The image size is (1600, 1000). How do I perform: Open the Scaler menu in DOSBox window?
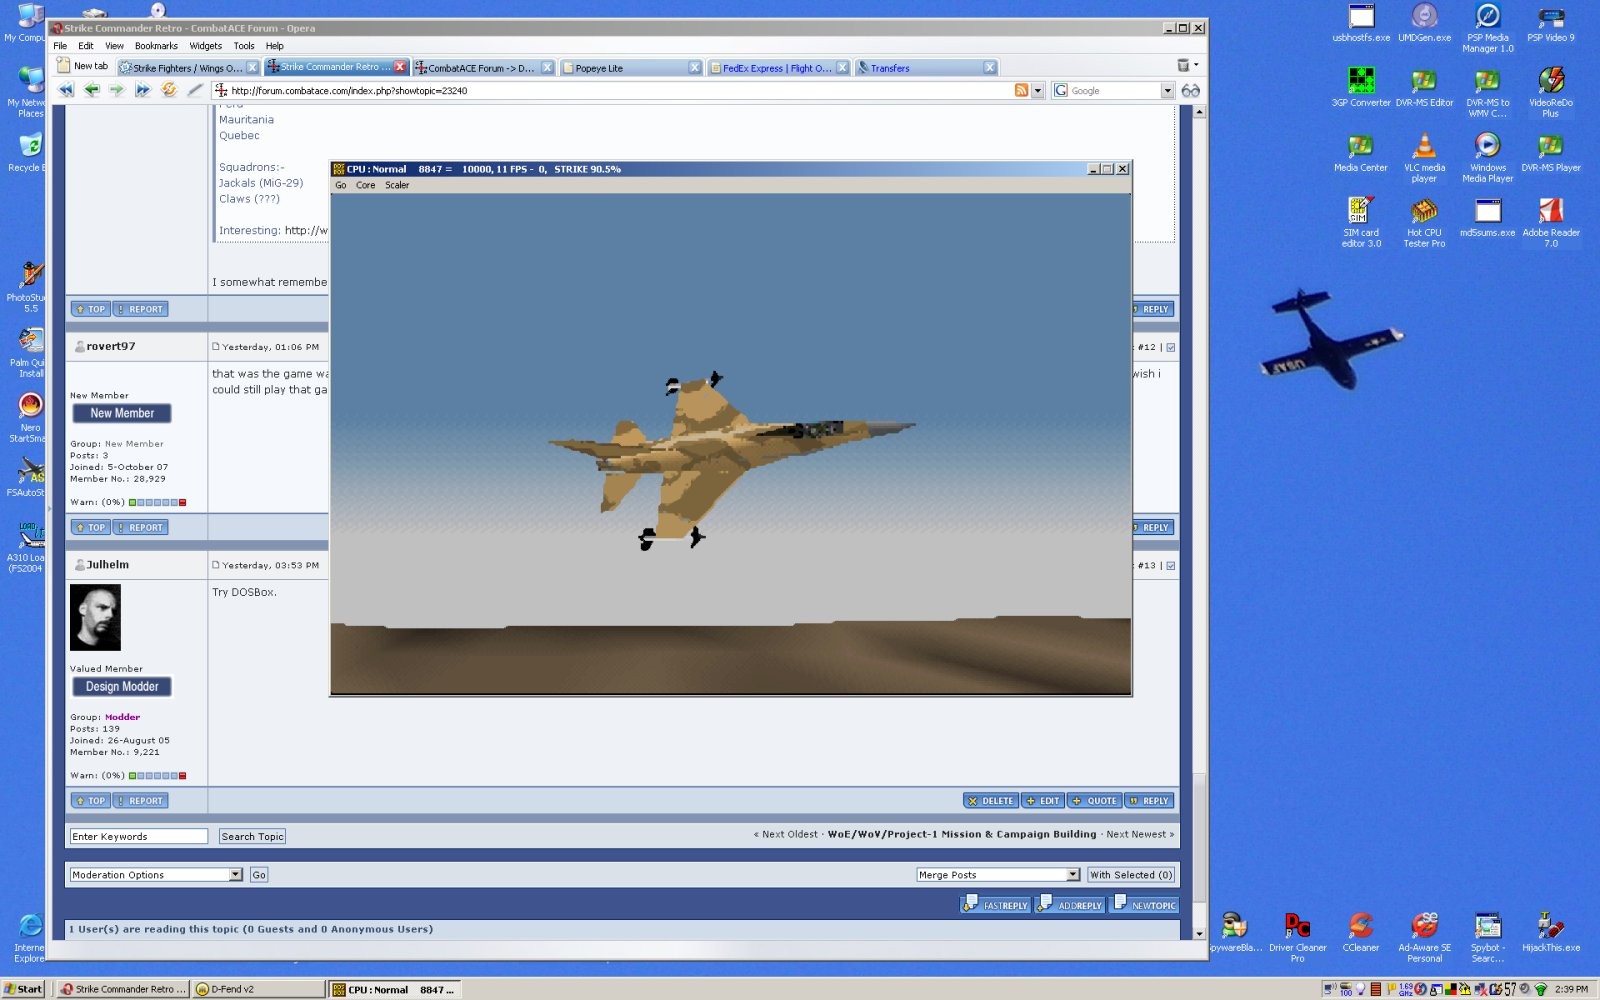coord(397,185)
